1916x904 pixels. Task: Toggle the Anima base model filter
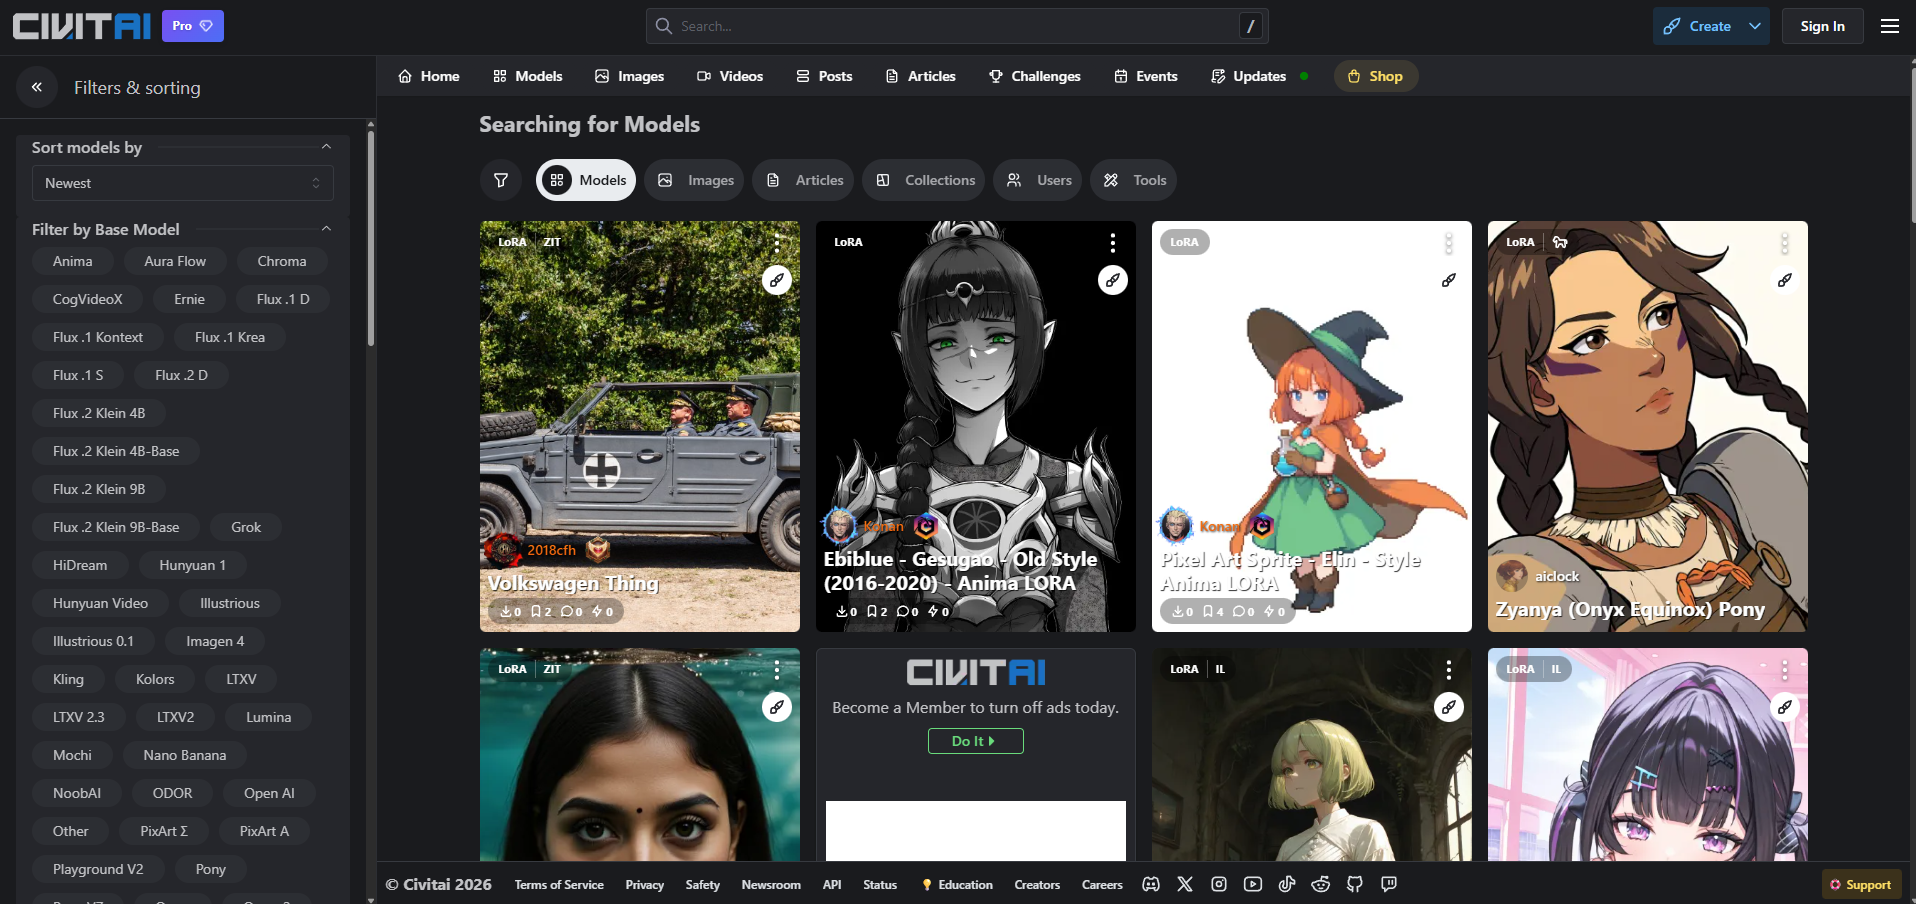[x=73, y=261]
